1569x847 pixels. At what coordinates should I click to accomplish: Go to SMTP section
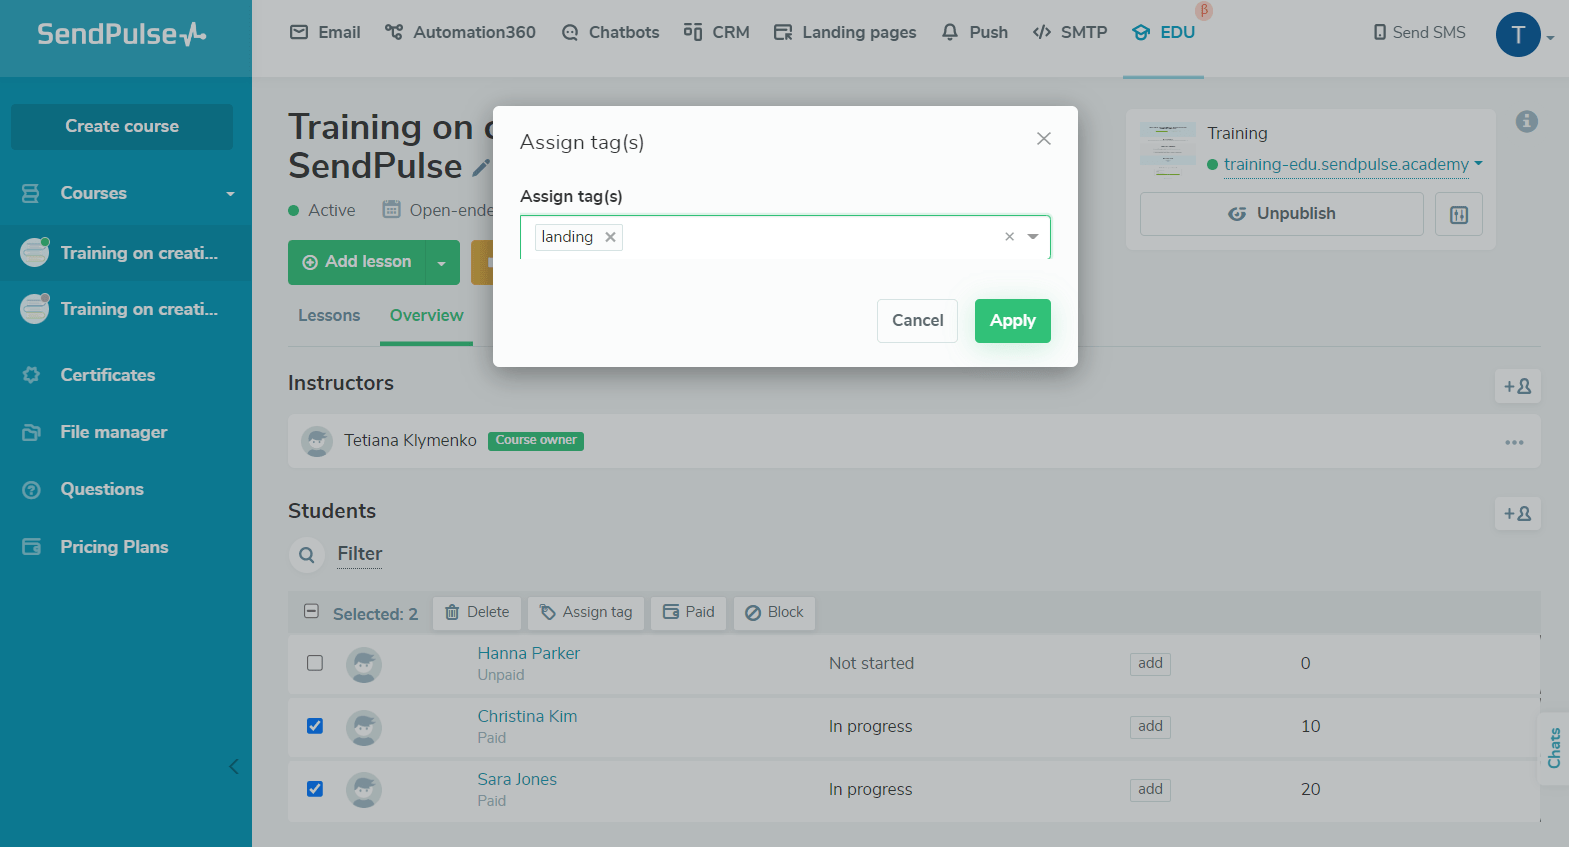[1070, 32]
